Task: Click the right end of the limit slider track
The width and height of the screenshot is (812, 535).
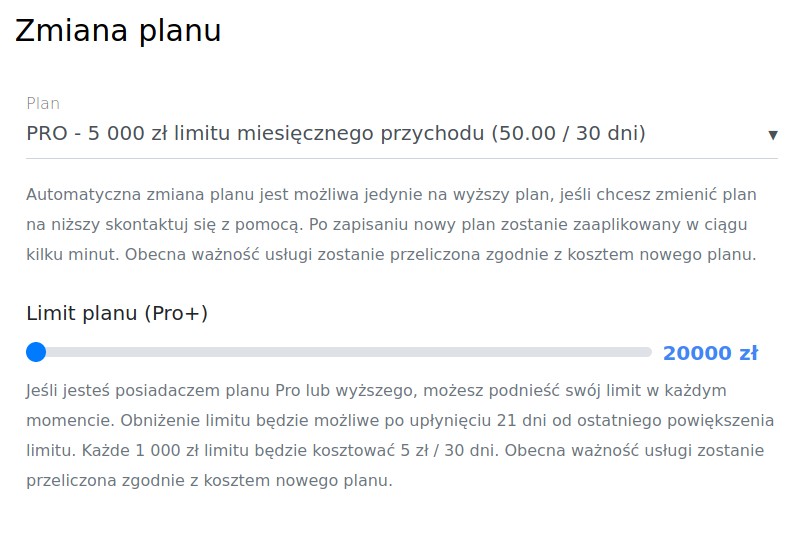Action: (647, 352)
